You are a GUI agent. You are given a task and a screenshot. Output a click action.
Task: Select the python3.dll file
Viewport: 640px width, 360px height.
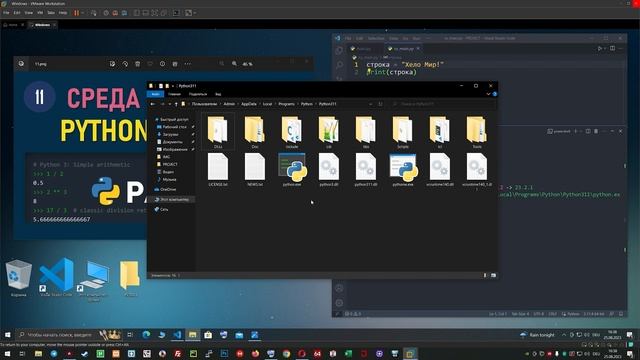329,170
